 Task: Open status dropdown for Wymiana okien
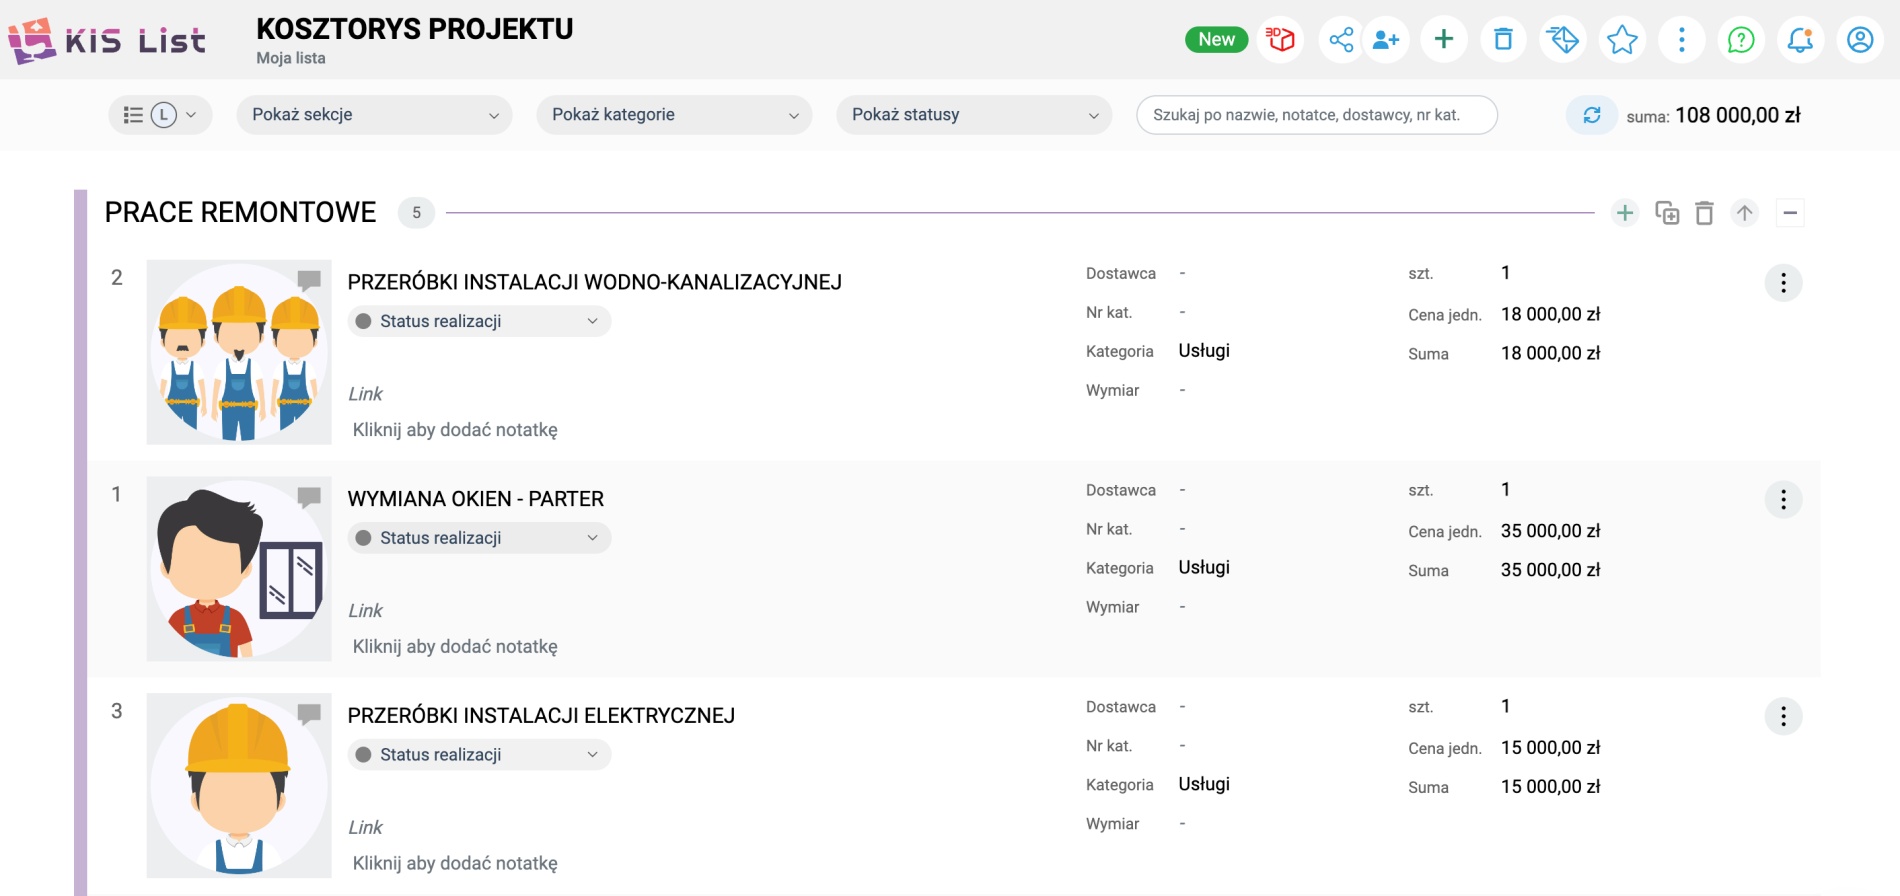[x=479, y=538]
